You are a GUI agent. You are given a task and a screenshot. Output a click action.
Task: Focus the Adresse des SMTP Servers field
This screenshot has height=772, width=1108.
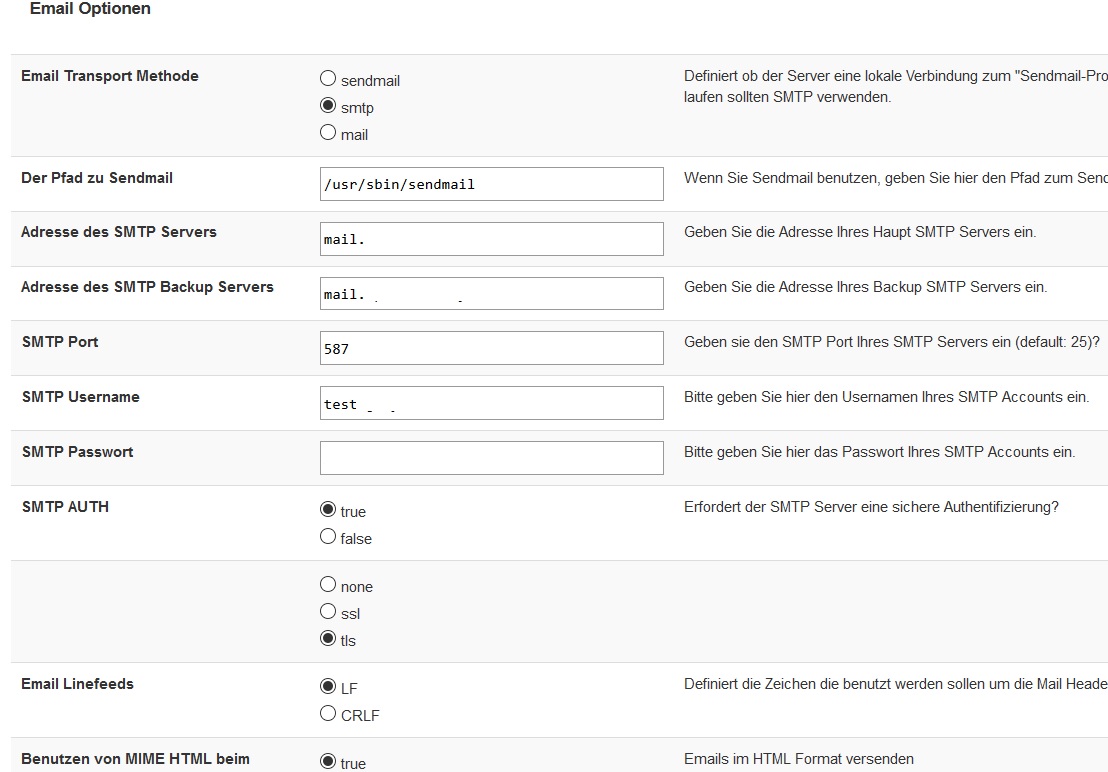(491, 239)
